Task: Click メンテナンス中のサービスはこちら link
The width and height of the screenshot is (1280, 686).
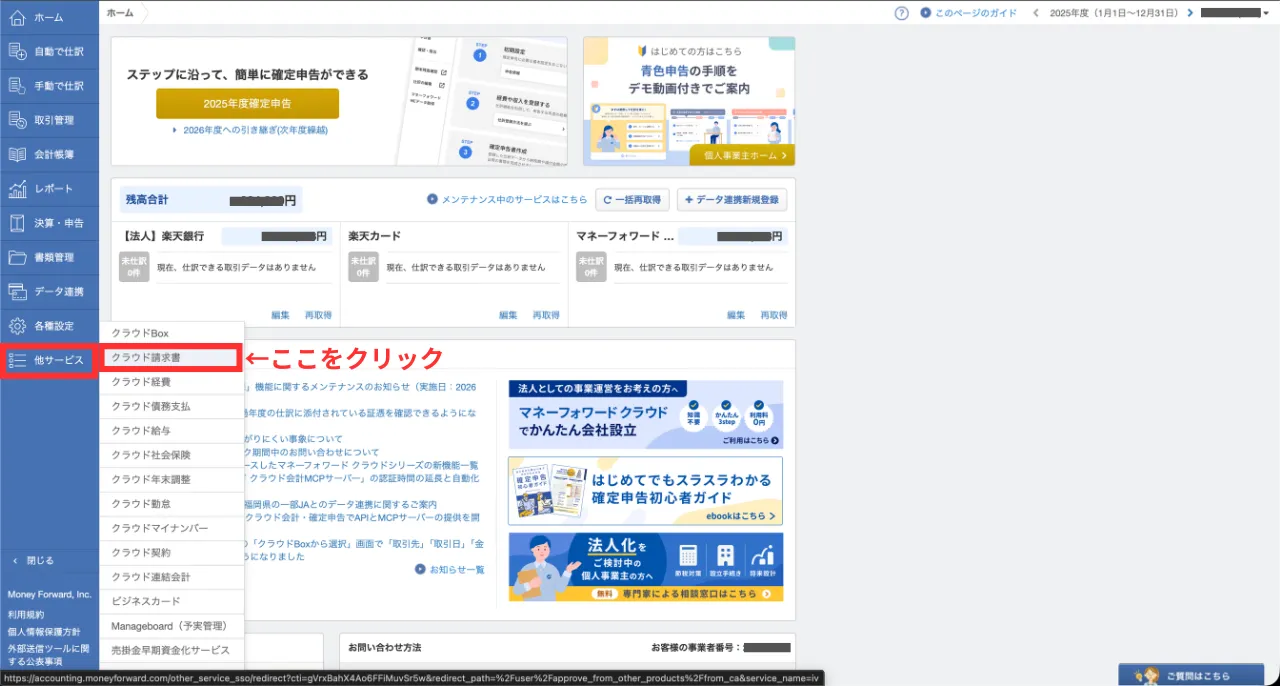Action: click(507, 200)
